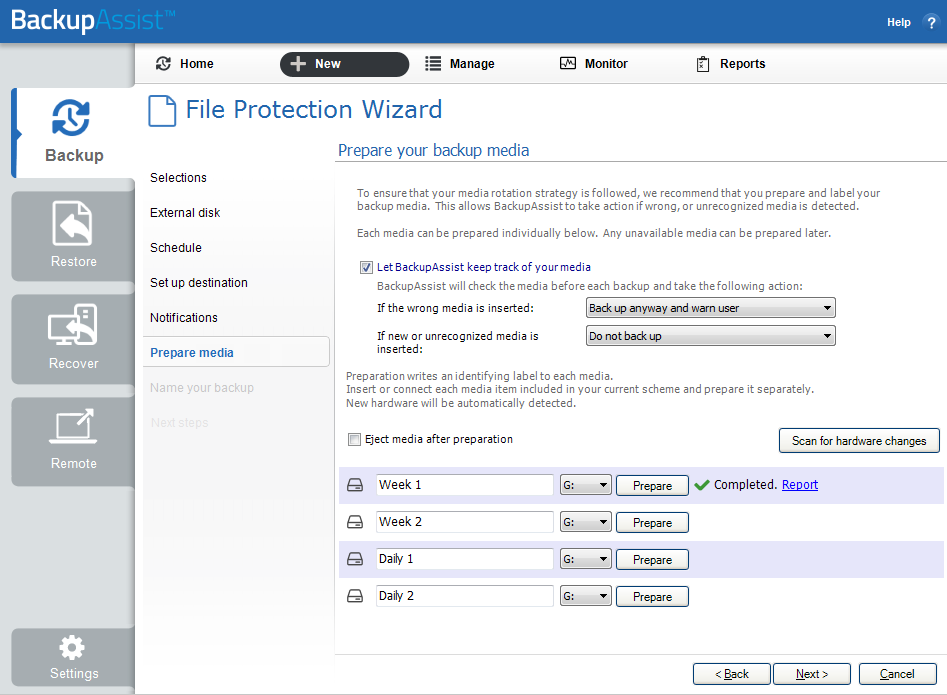Open the drive letter dropdown for Week 1

(x=585, y=485)
